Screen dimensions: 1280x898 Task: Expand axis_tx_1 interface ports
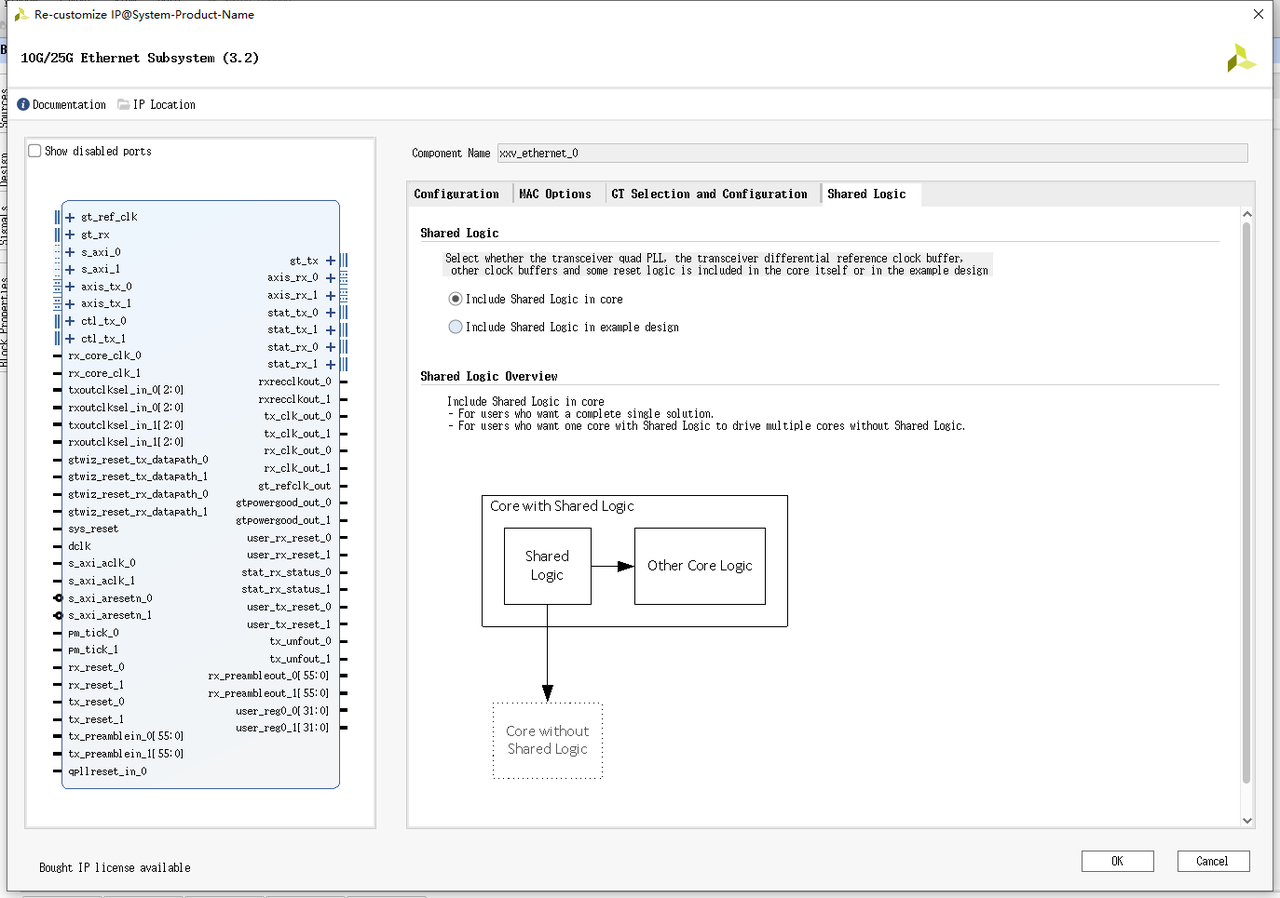[70, 303]
